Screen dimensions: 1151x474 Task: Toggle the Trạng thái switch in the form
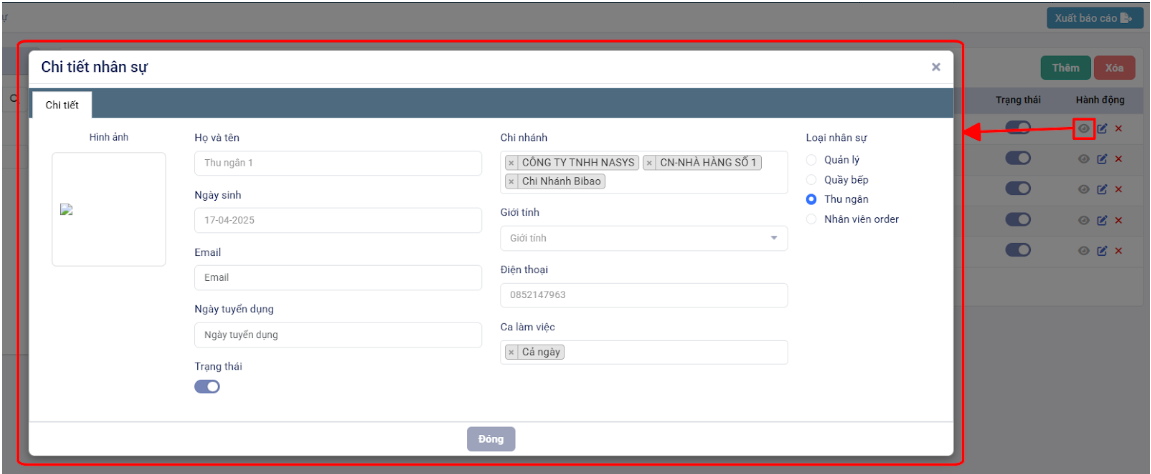tap(207, 387)
